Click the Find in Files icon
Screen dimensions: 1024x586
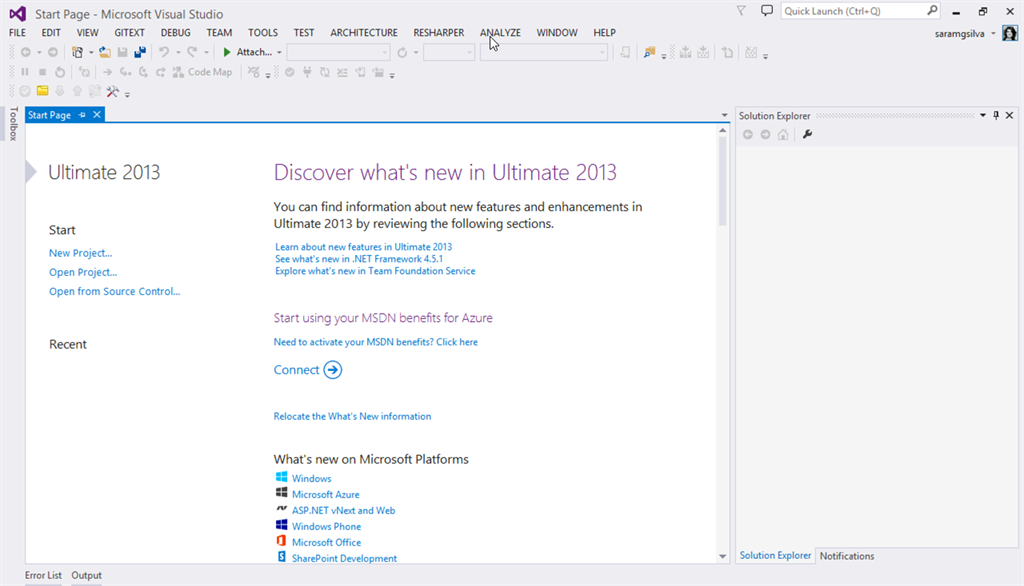point(650,52)
